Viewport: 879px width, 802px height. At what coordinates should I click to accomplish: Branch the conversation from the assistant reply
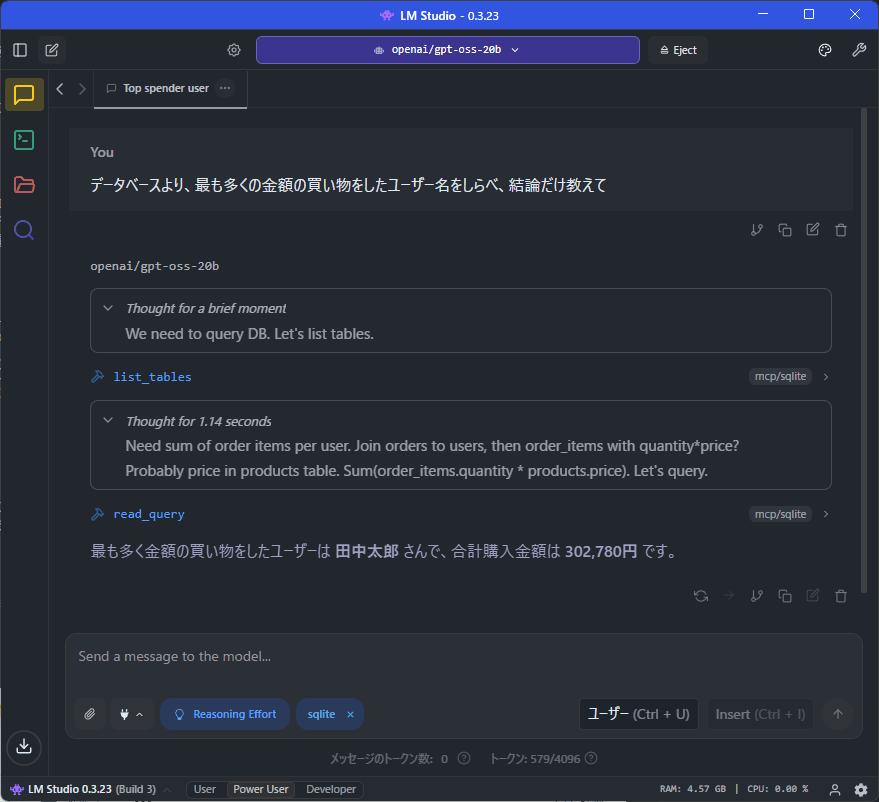pyautogui.click(x=757, y=596)
